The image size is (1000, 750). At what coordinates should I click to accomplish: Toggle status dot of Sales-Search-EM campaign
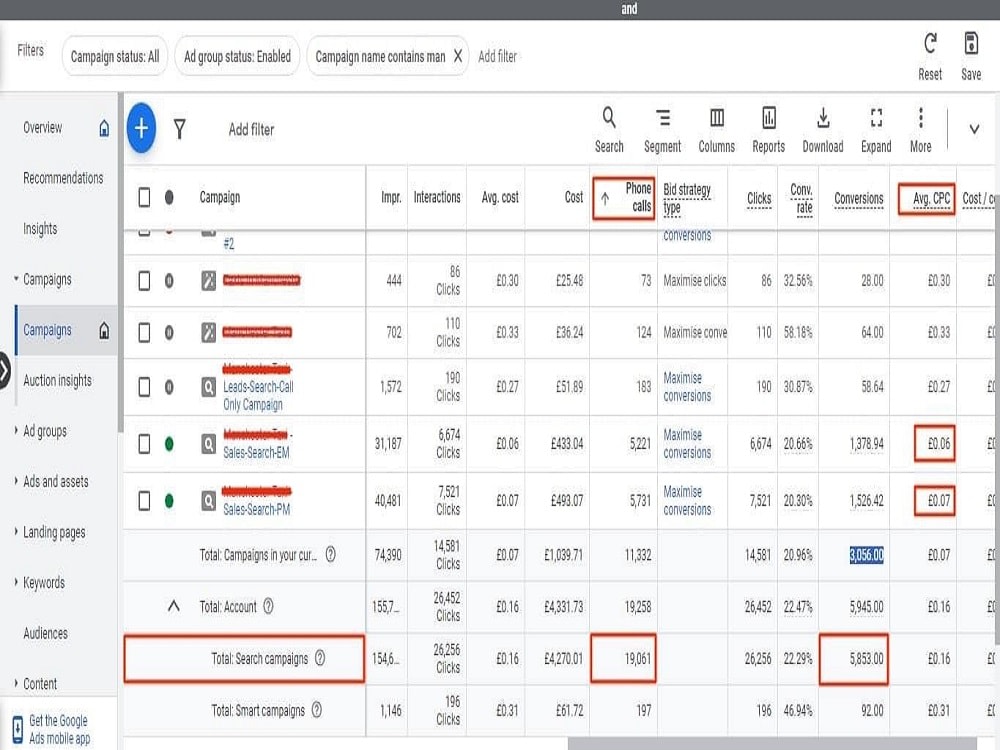tap(169, 443)
